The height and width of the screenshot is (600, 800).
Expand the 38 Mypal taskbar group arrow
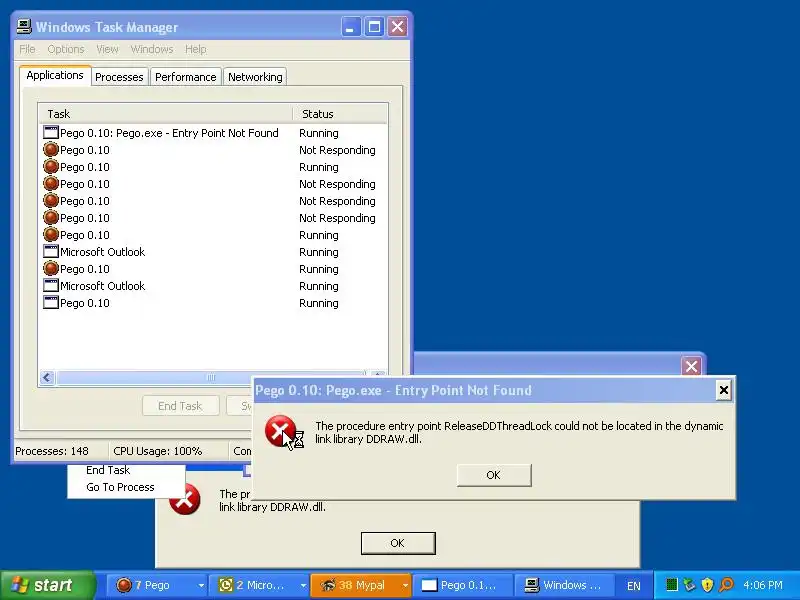coord(405,585)
